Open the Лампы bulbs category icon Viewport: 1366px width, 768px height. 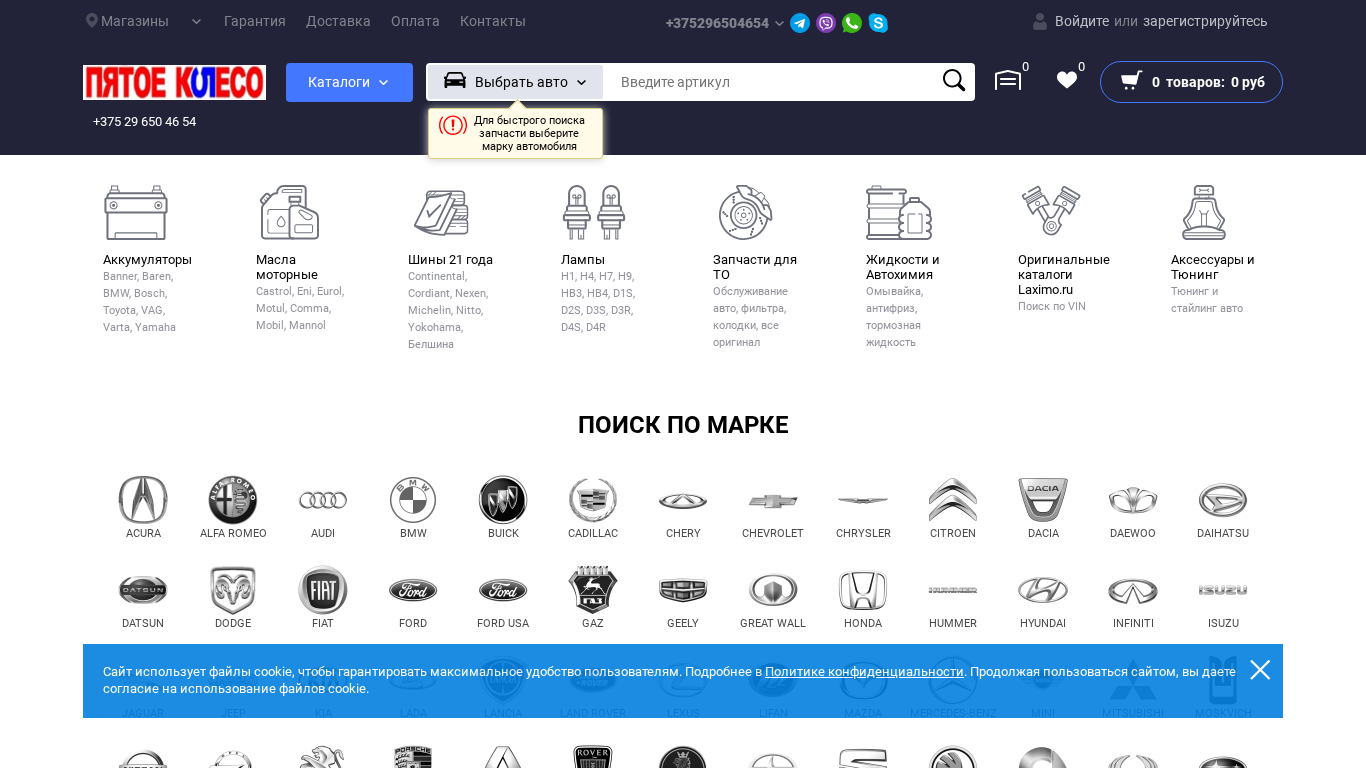[594, 212]
